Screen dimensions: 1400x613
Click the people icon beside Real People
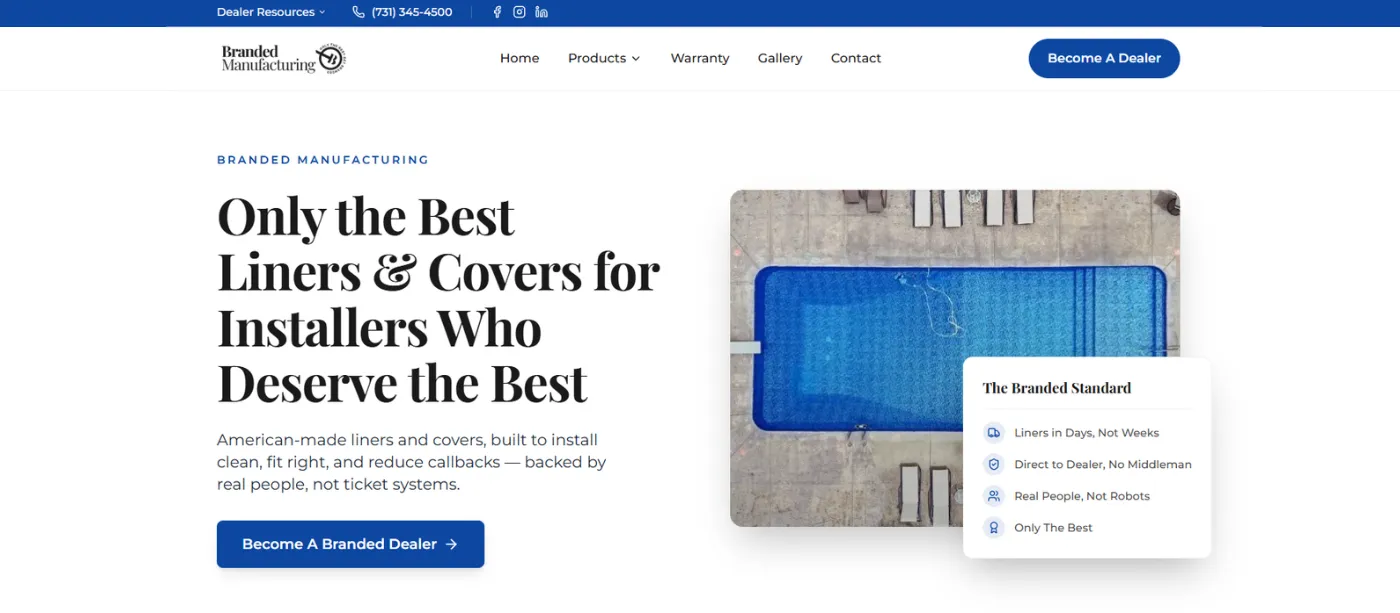pos(993,496)
